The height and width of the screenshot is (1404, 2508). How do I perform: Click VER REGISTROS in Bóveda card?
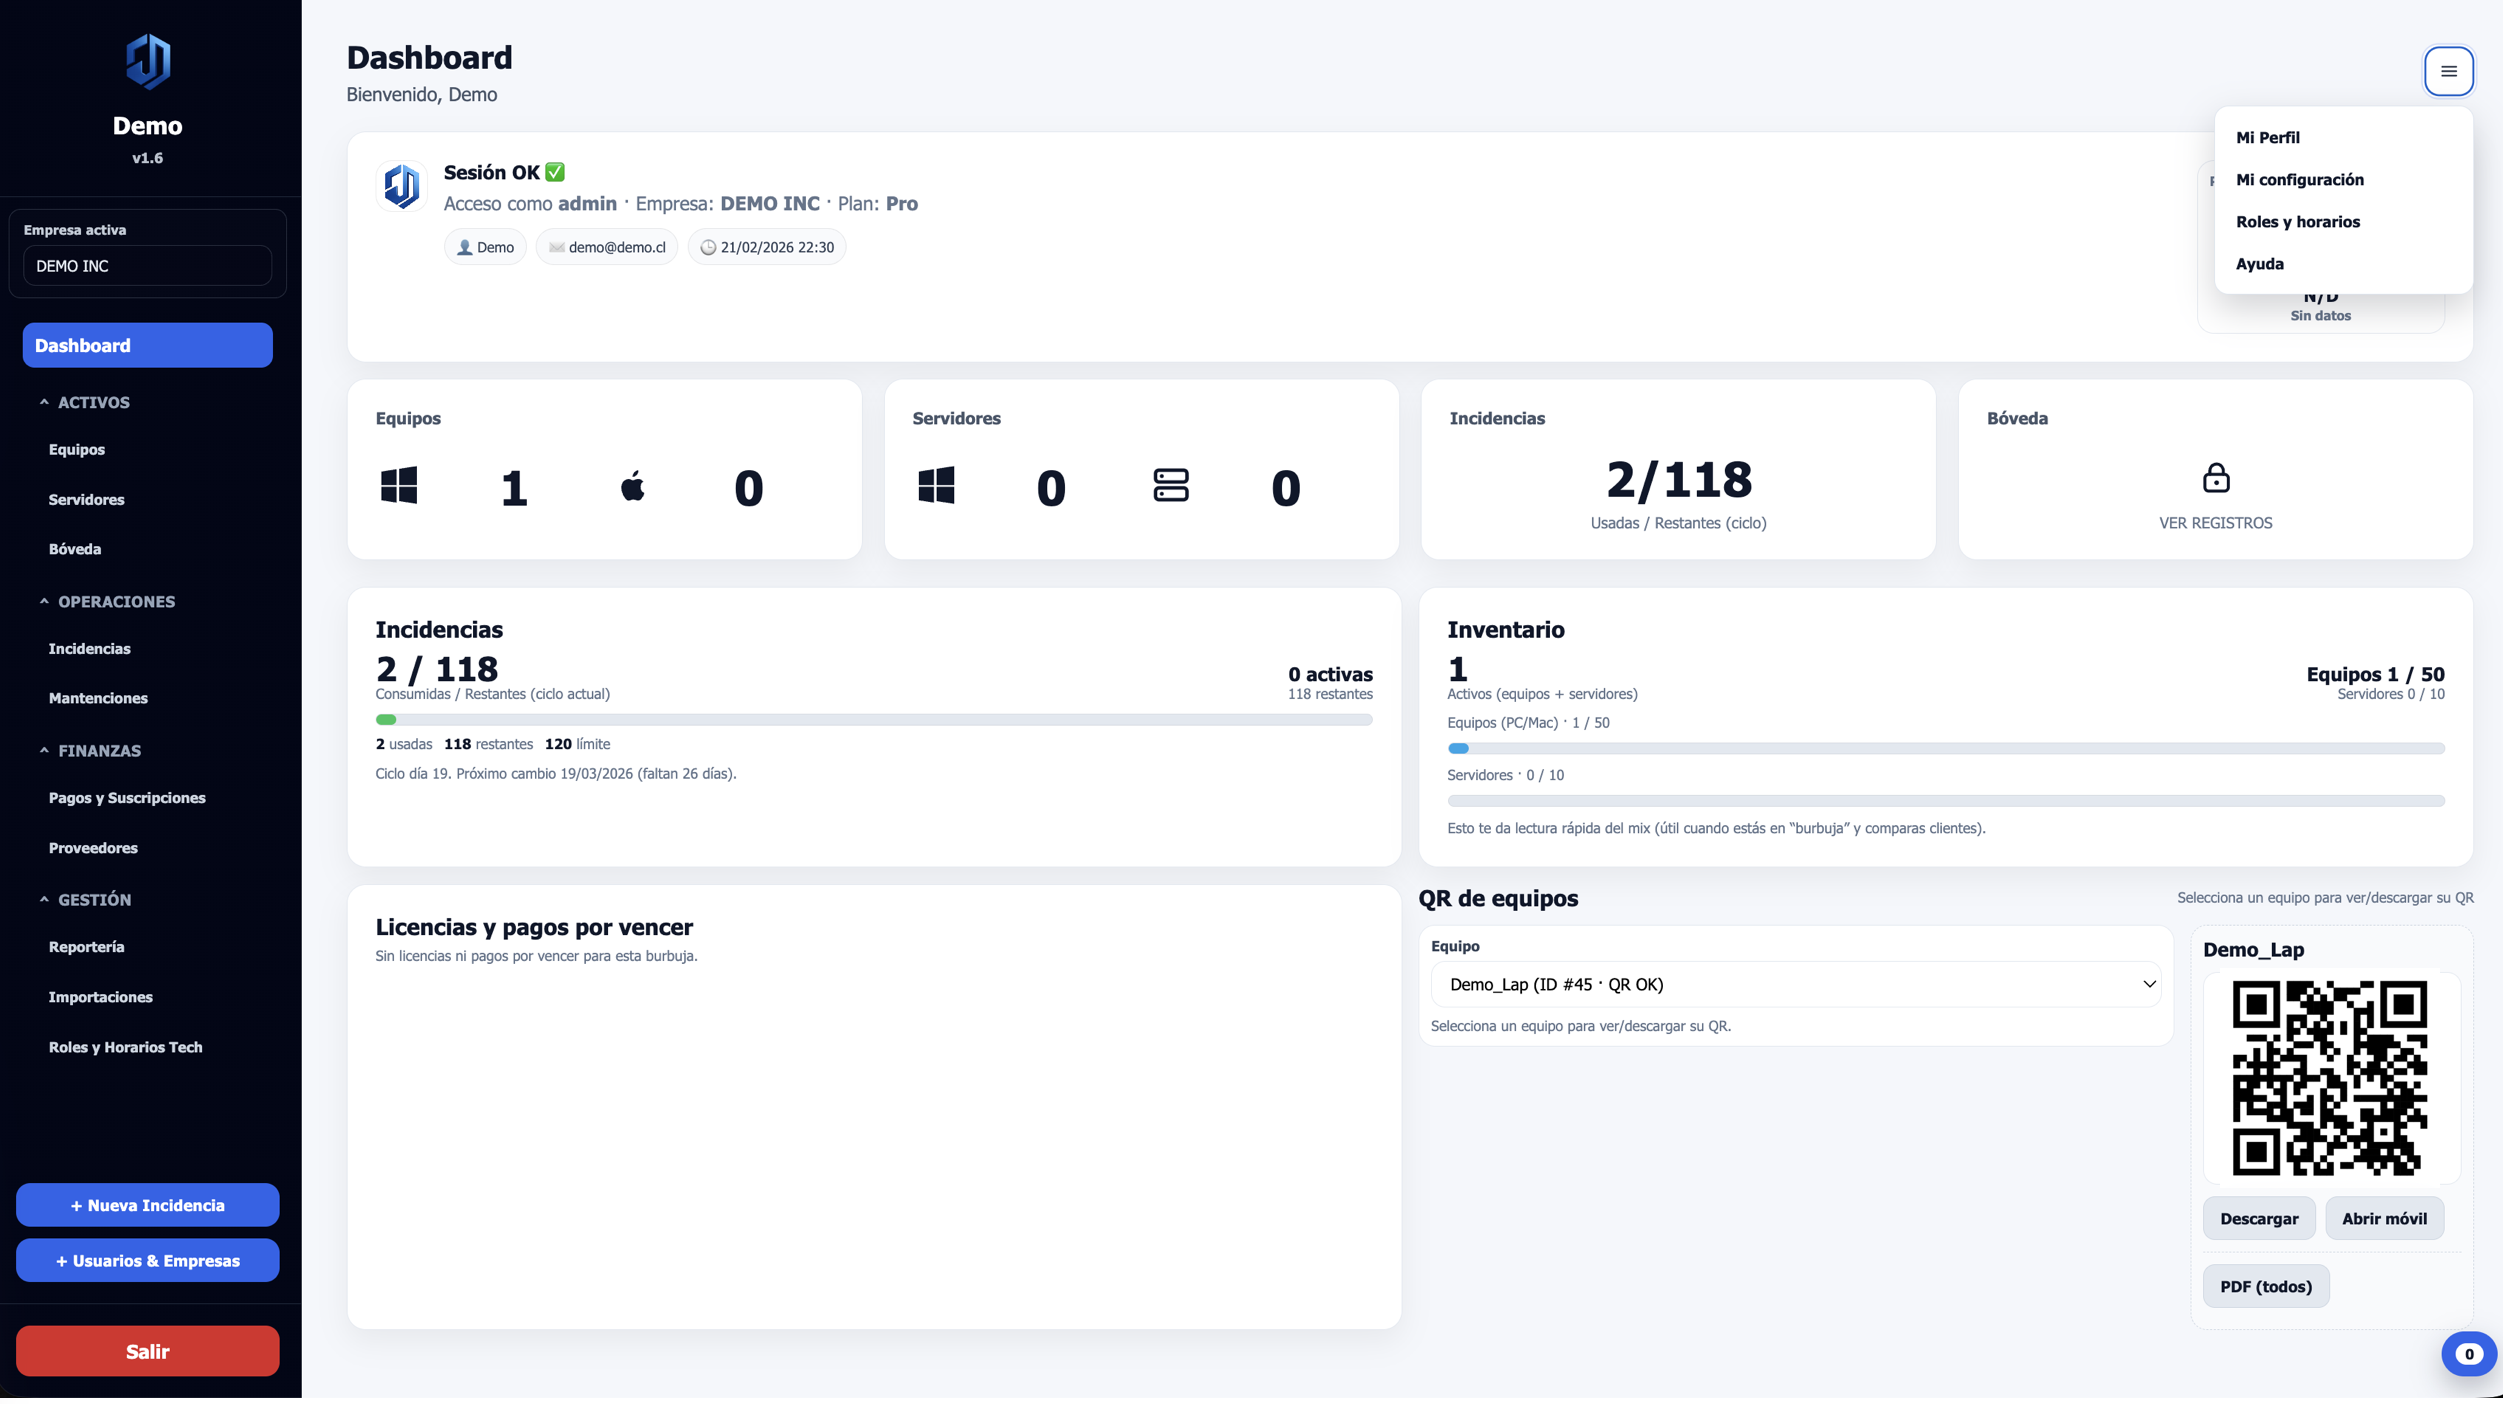pyautogui.click(x=2215, y=522)
